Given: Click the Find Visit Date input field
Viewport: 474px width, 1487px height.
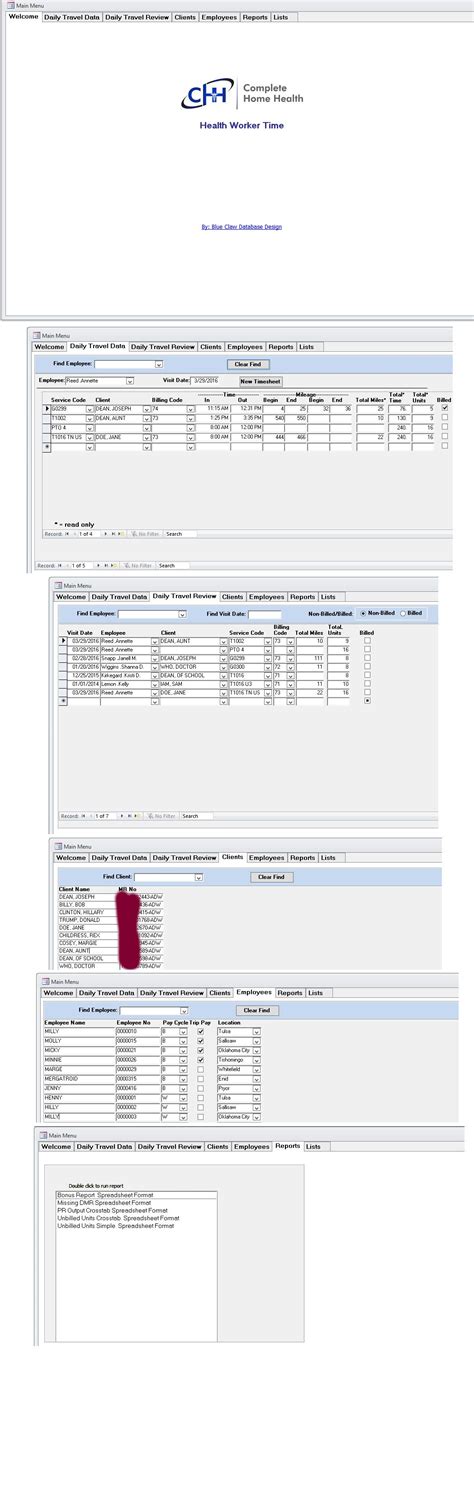Looking at the screenshot, I should click(265, 614).
